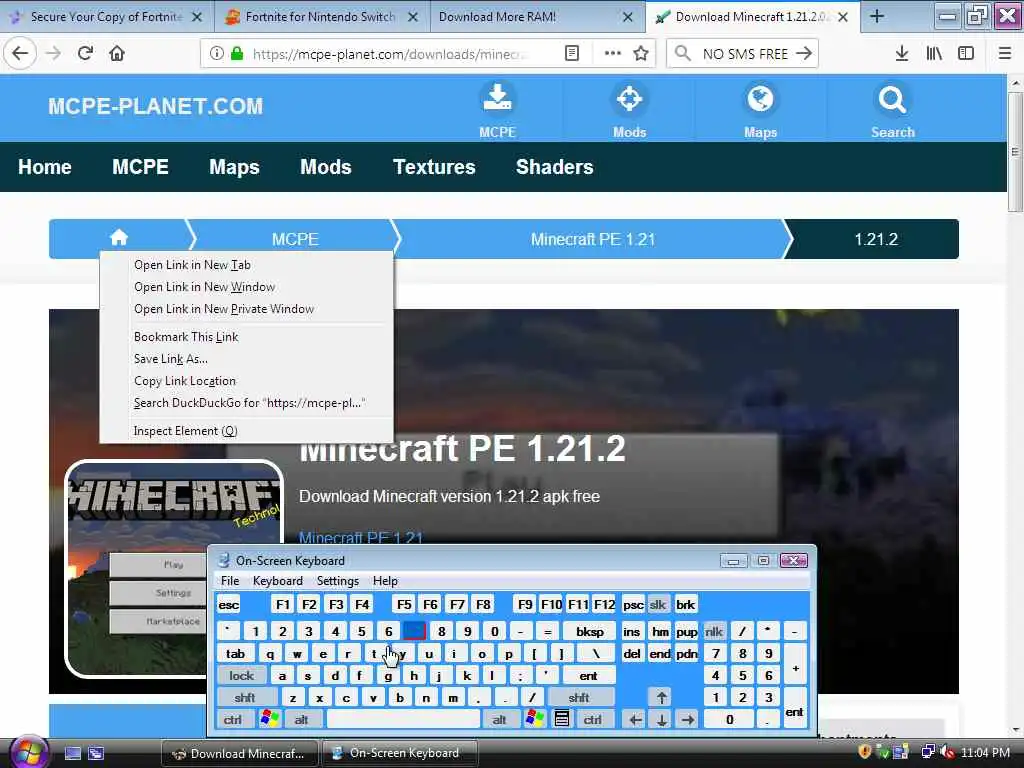Screen dimensions: 1024x768
Task: Show sidebars icon in toolbar
Action: pyautogui.click(x=966, y=54)
